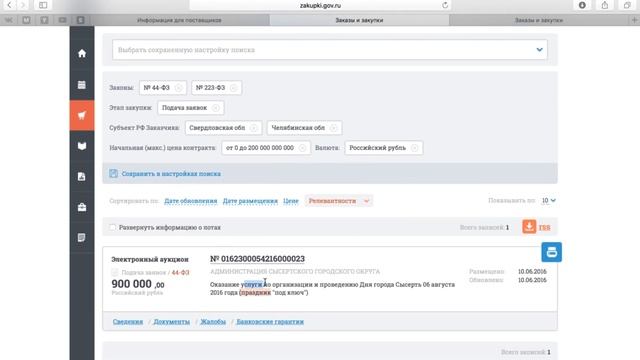640x360 pixels.
Task: Open the home page from the sidebar
Action: (x=82, y=53)
